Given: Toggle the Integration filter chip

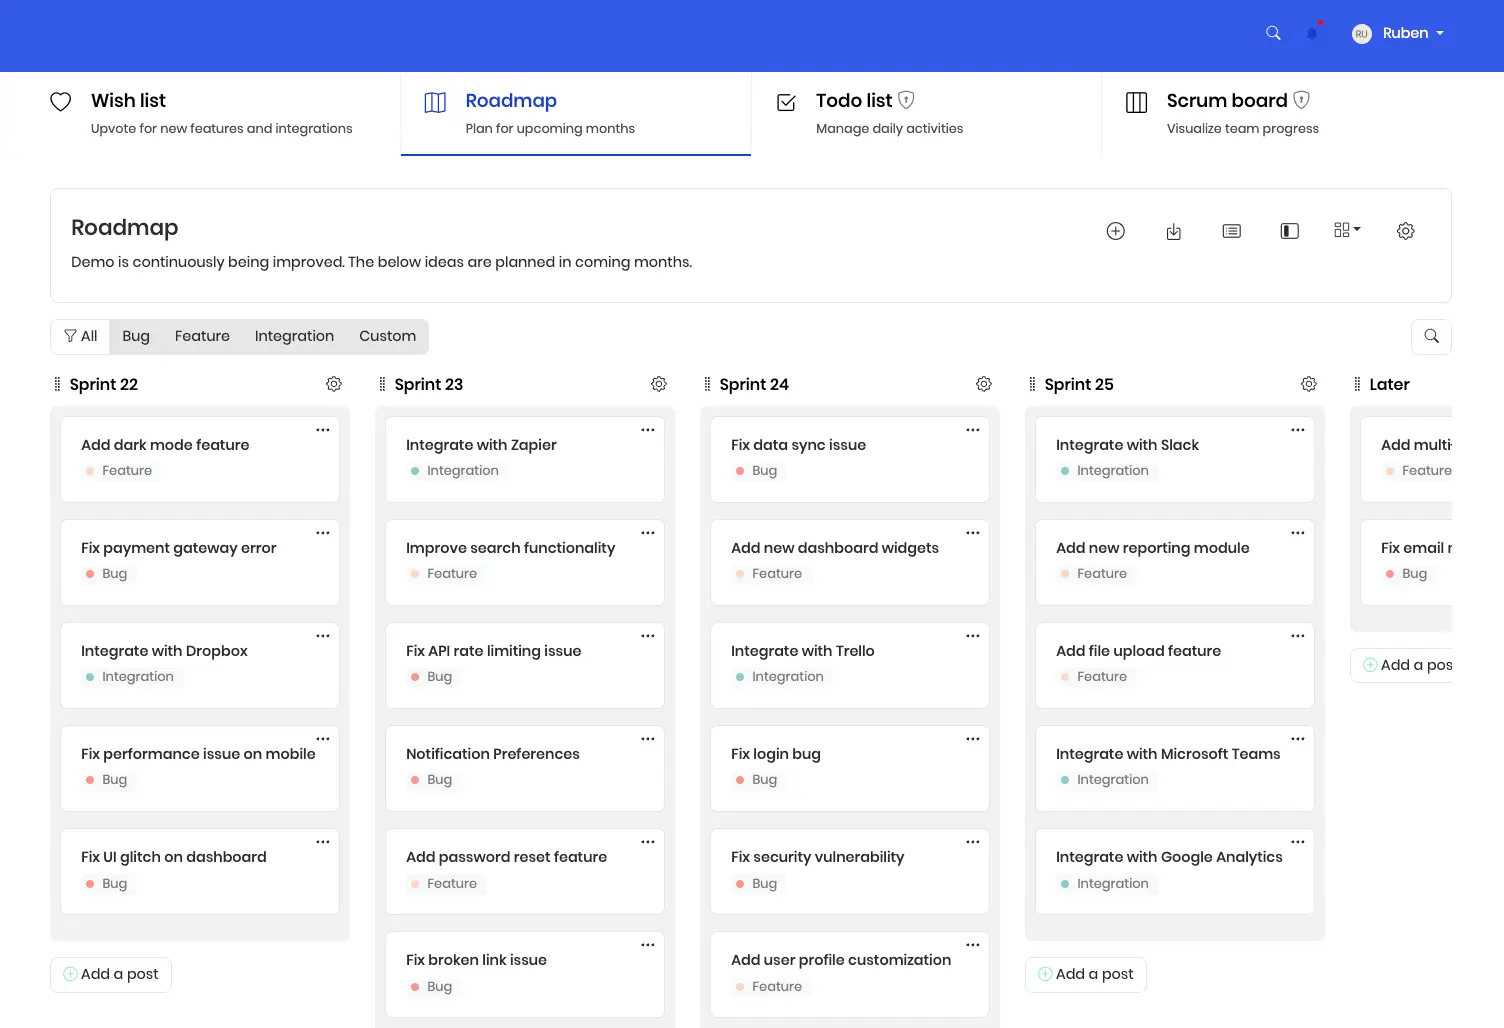Looking at the screenshot, I should pos(294,336).
